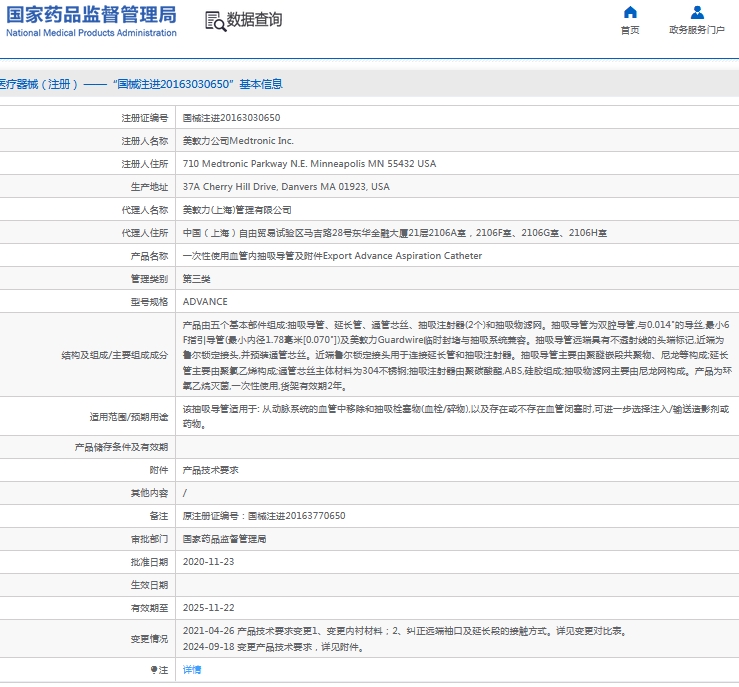Open the 政务服务门户 user portal icon
Screen dimensions: 739x687
point(697,12)
